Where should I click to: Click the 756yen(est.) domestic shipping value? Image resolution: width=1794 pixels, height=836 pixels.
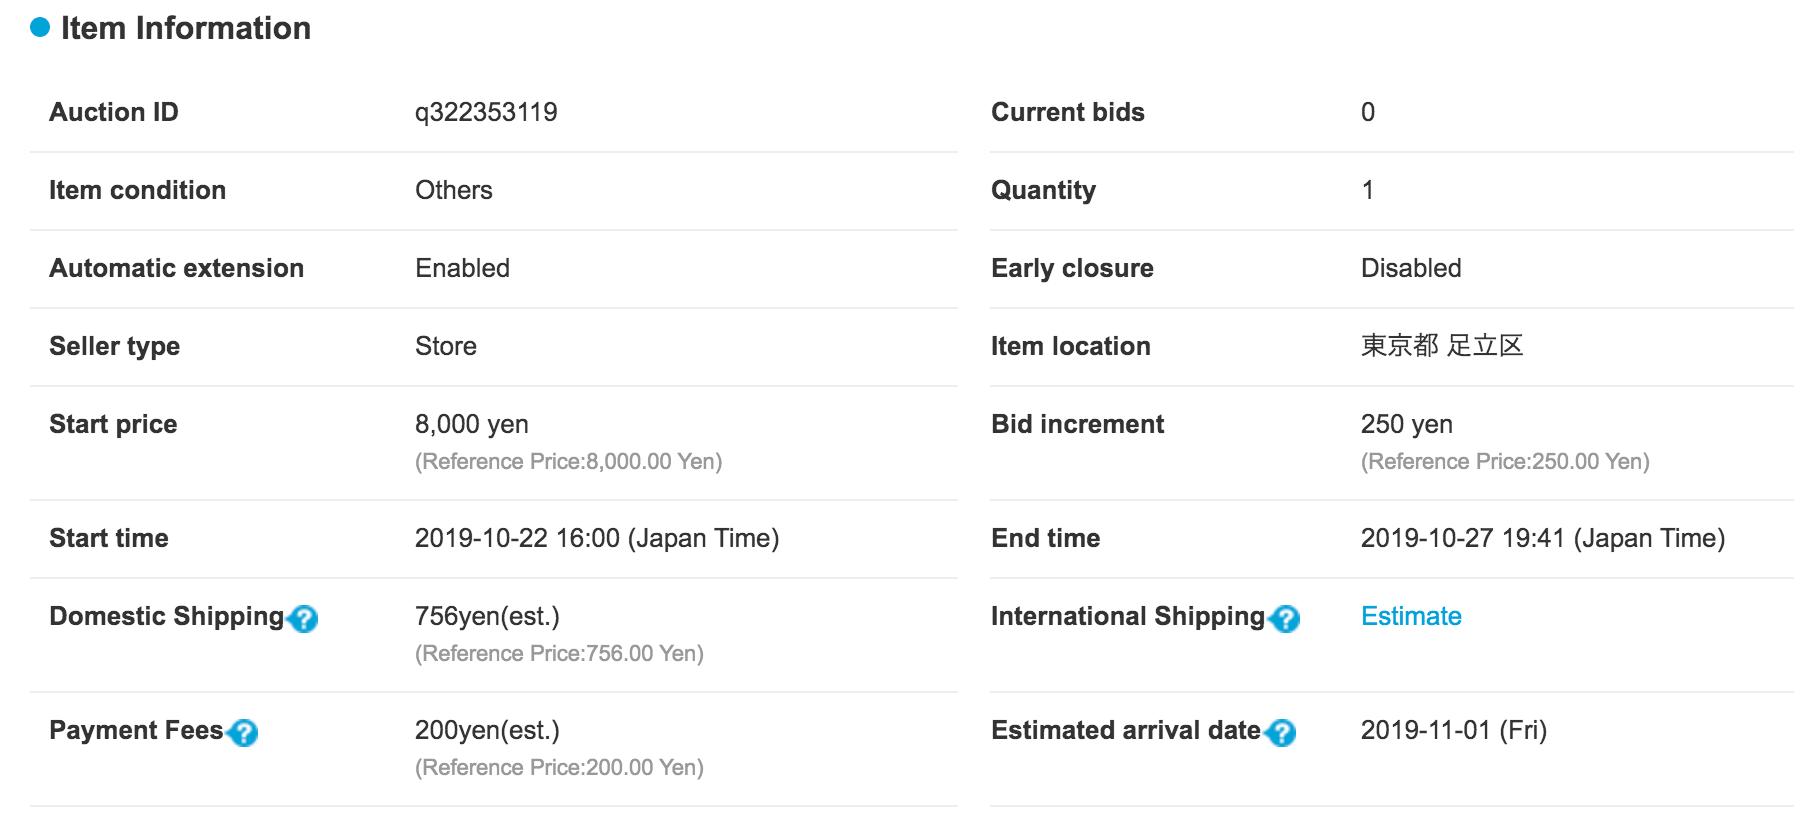coord(487,616)
